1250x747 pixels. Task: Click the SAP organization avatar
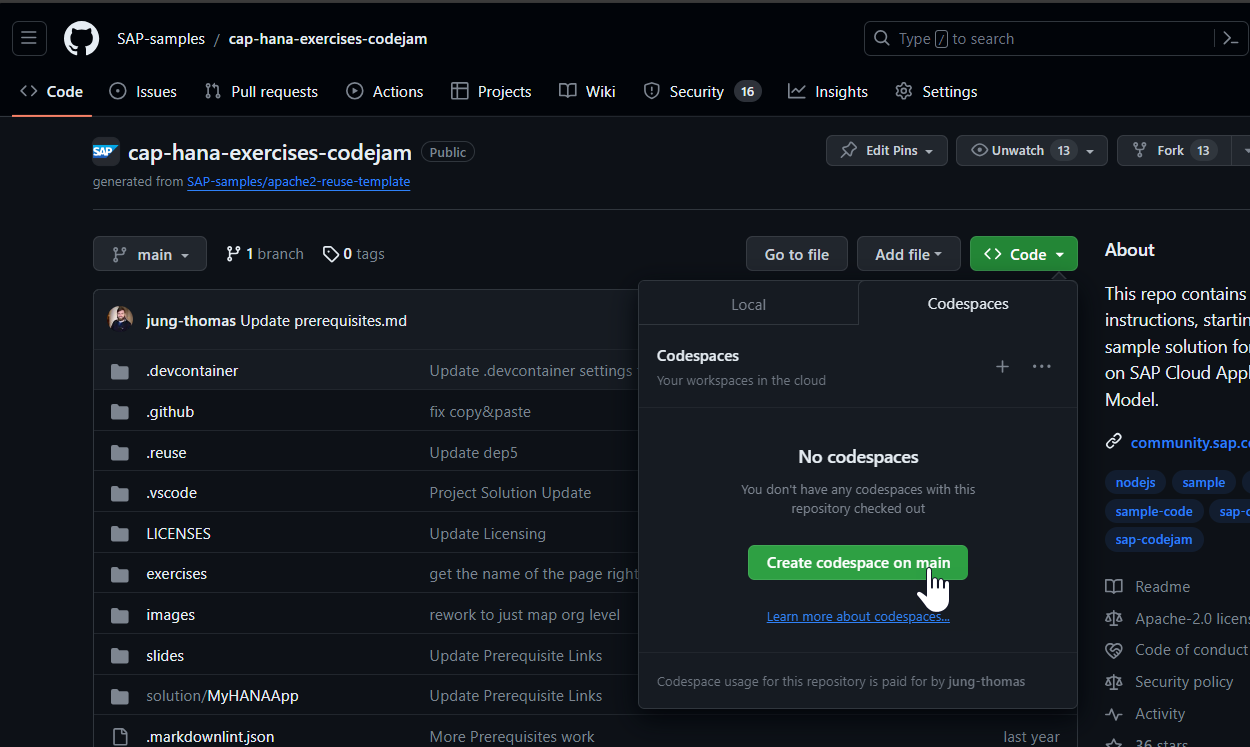point(105,151)
